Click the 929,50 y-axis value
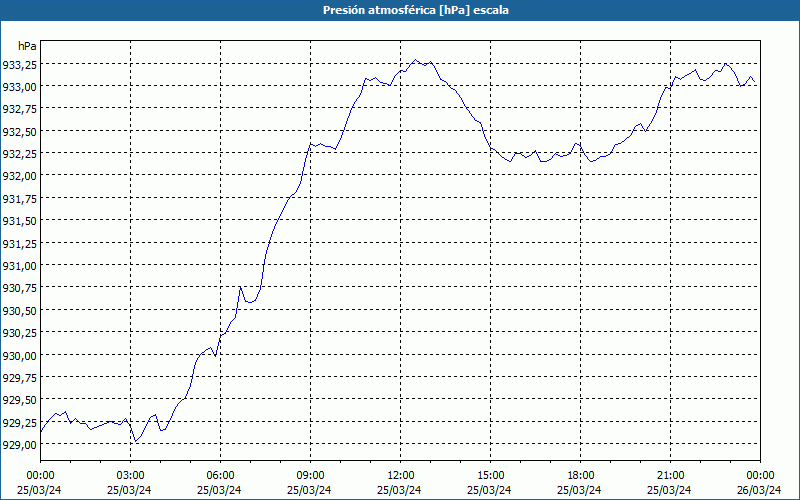 (19, 401)
